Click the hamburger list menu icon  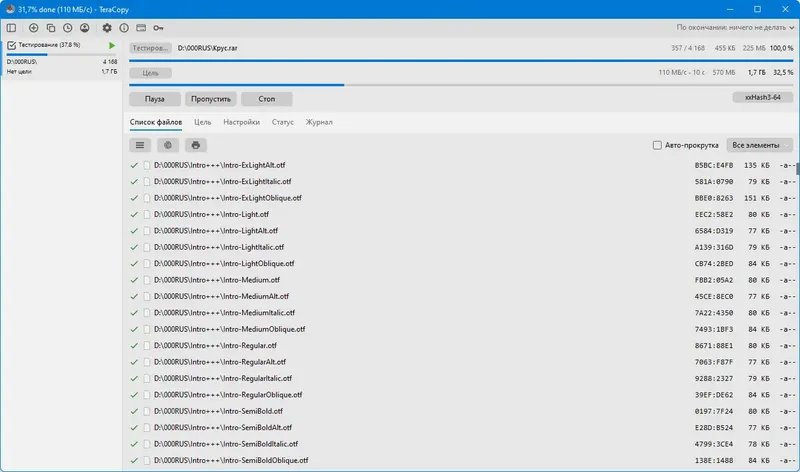coord(140,145)
